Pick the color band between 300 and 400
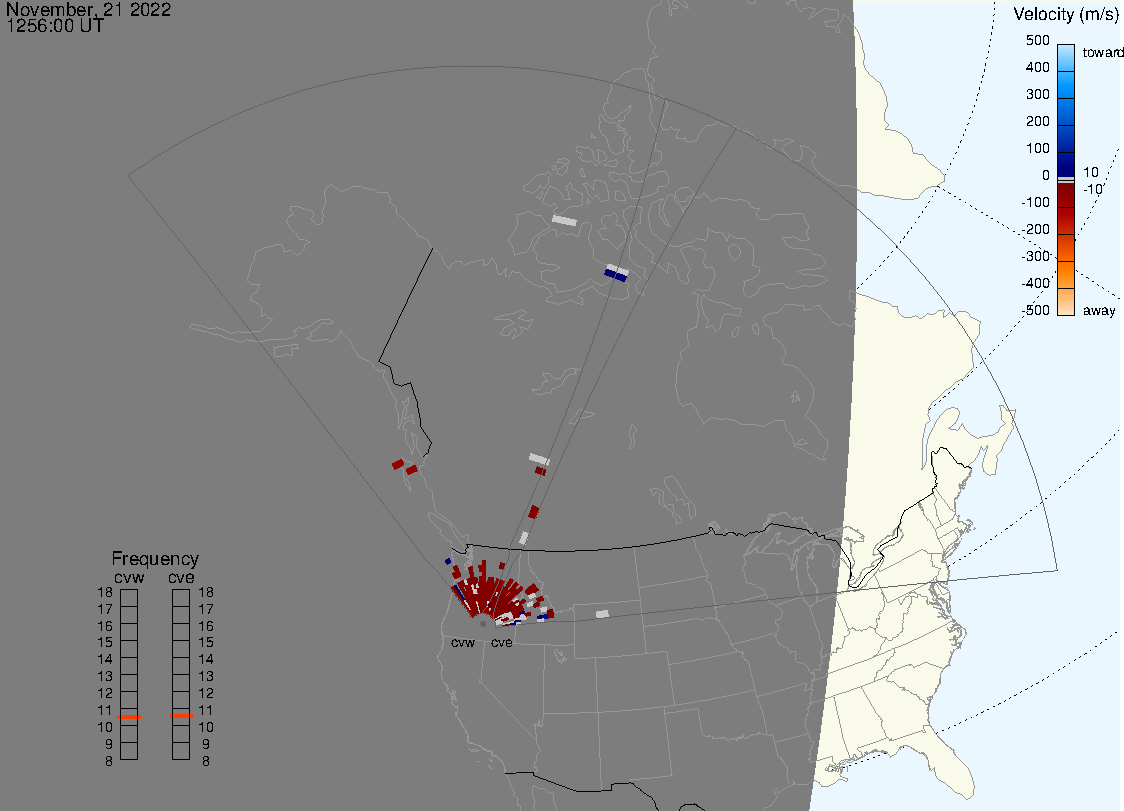This screenshot has width=1124, height=811. pos(1066,85)
